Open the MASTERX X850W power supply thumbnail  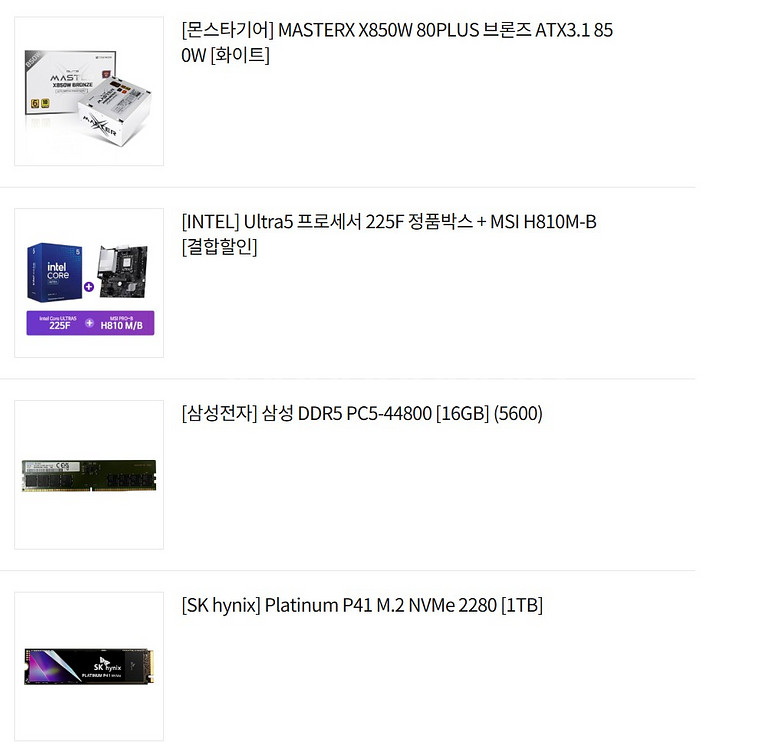coord(89,91)
